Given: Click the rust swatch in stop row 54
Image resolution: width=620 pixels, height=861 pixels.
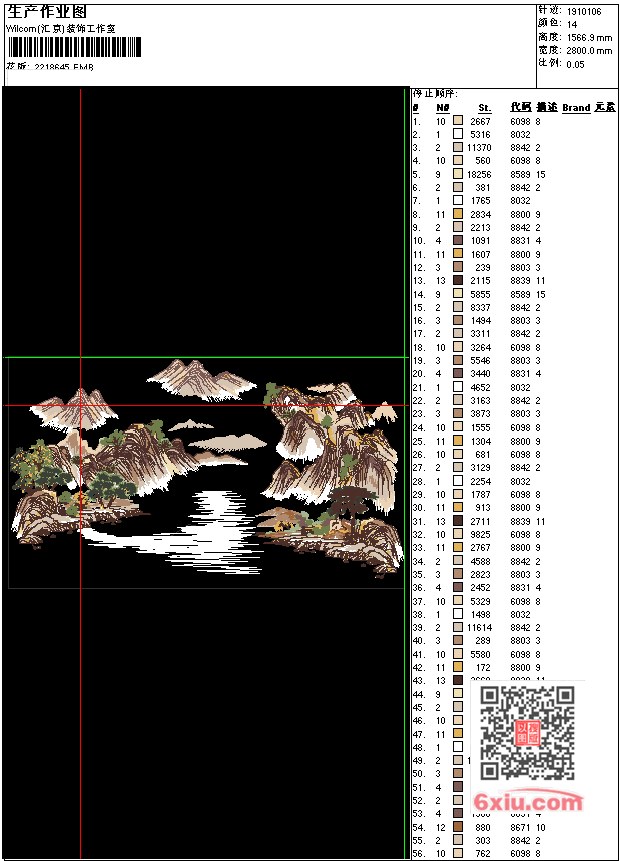Looking at the screenshot, I should pos(458,826).
